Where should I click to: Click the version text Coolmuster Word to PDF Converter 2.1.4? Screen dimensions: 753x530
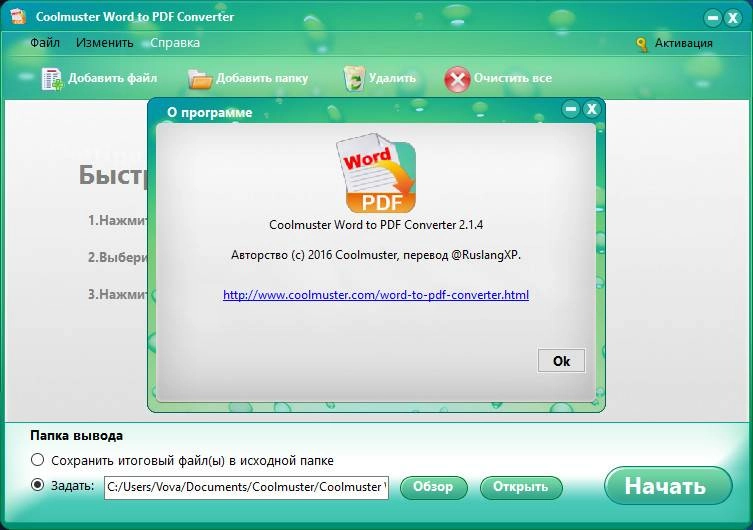coord(376,225)
